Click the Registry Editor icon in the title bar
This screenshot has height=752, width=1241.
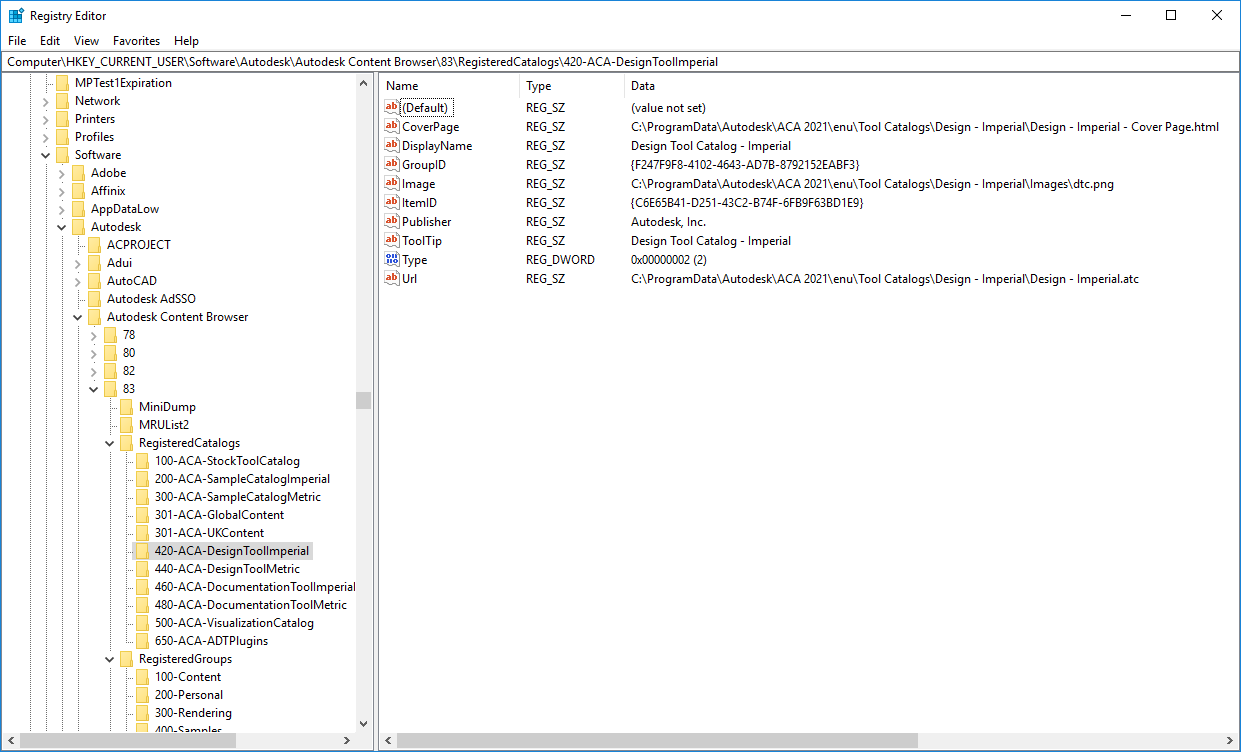(x=16, y=15)
